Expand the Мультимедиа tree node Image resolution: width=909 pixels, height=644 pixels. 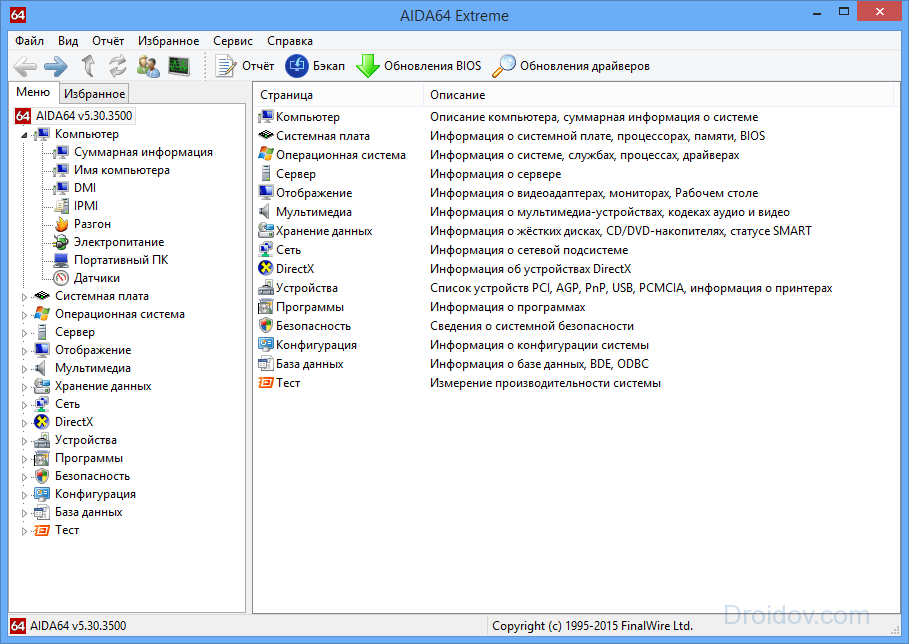[24, 368]
